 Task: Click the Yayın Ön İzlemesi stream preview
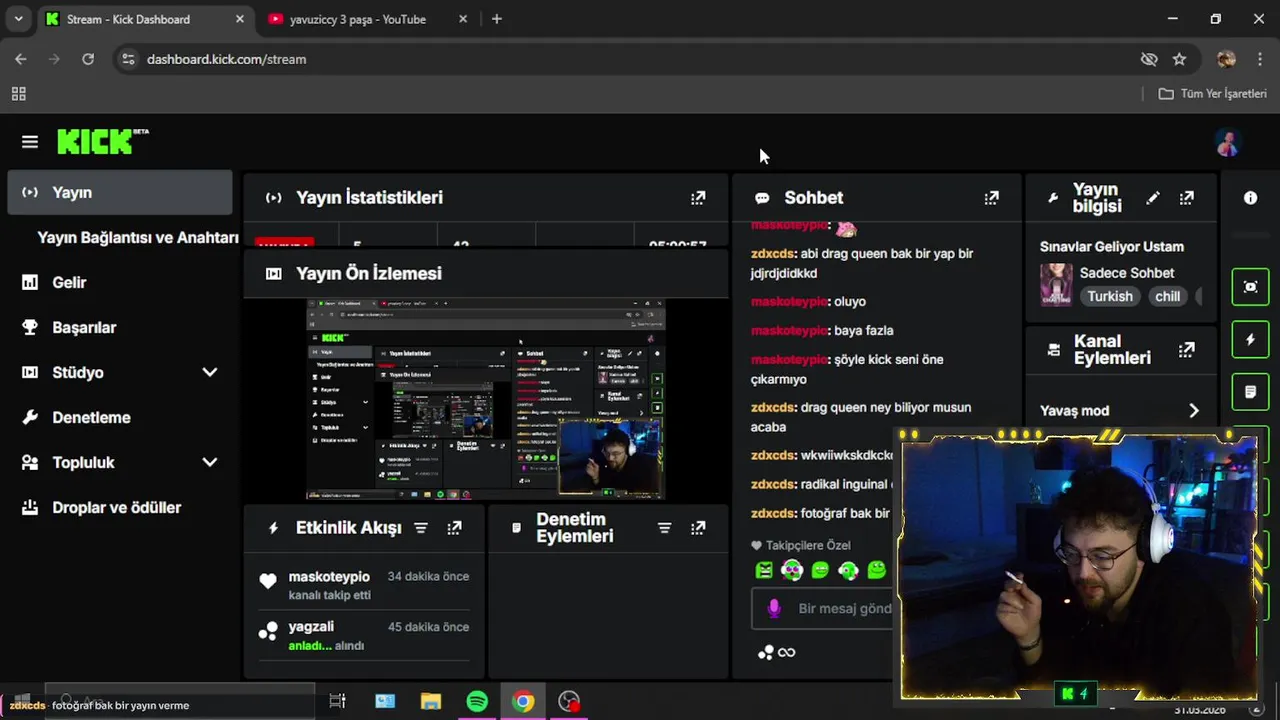486,399
